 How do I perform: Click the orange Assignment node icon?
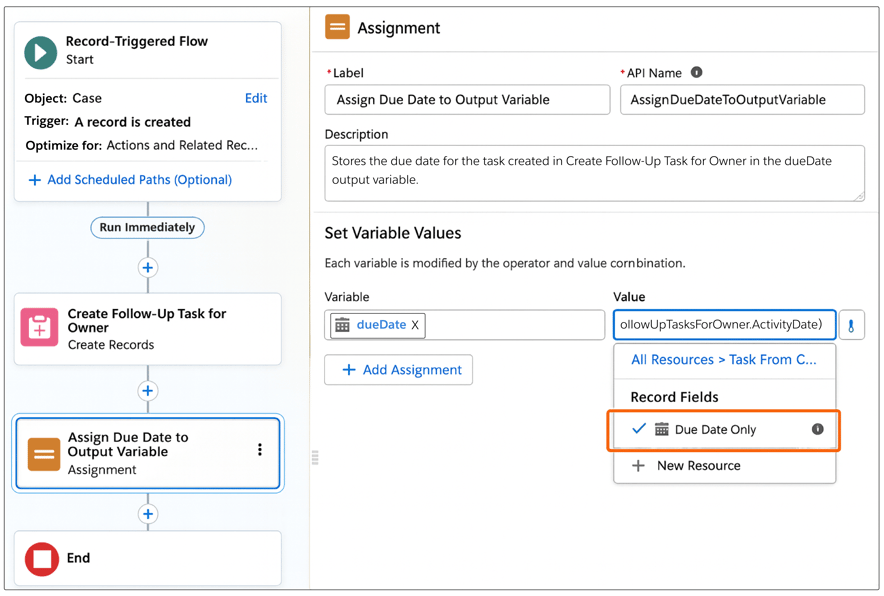(x=43, y=453)
